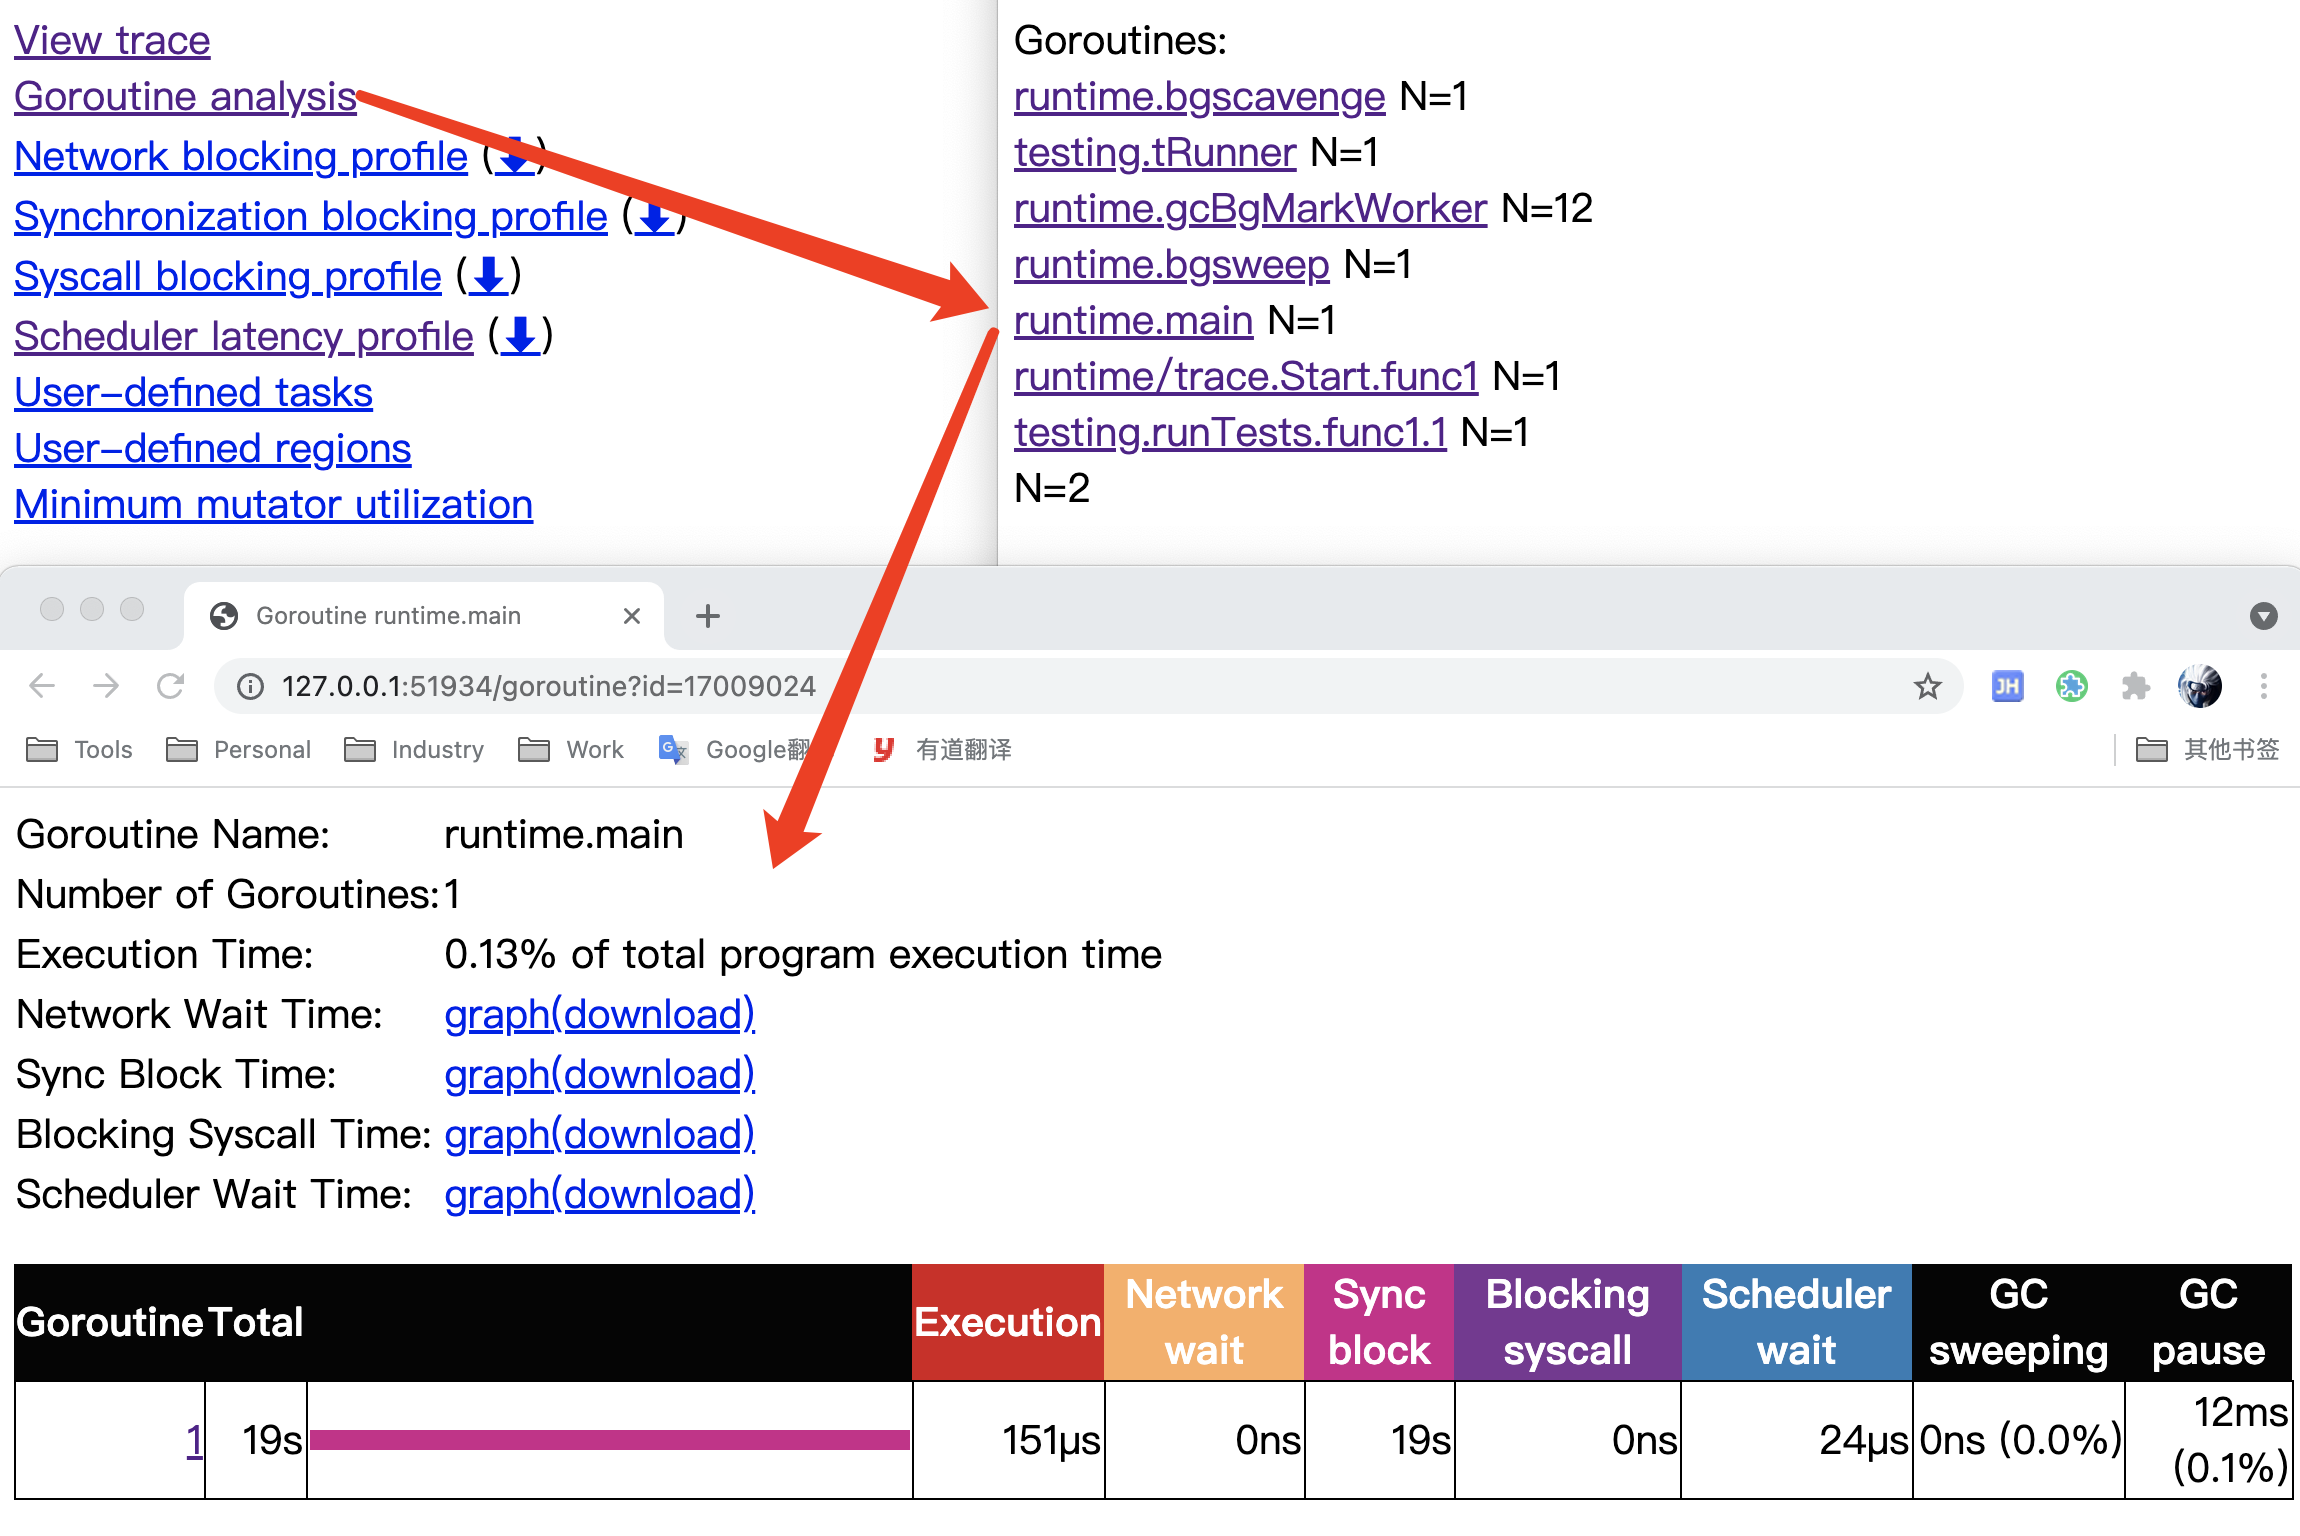
Task: Select the Goroutine runtime.main tab
Action: (x=388, y=615)
